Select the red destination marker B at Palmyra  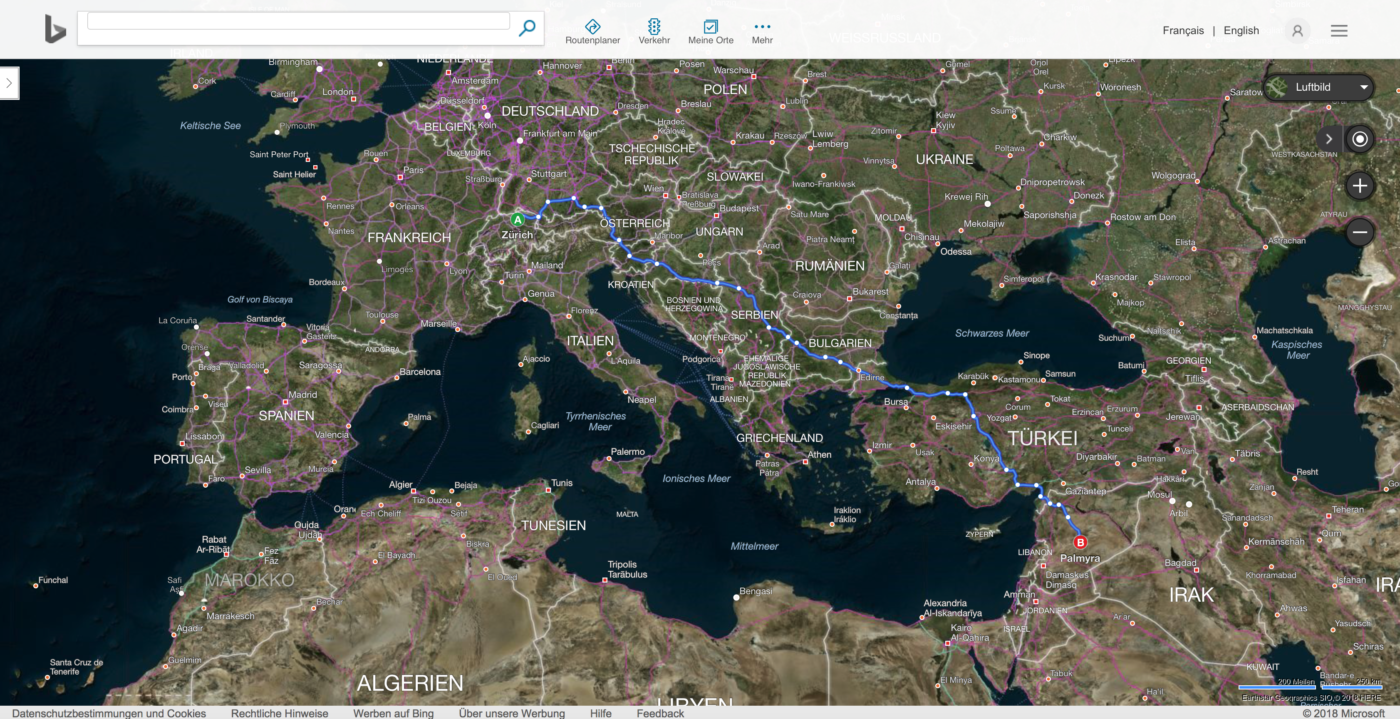coord(1080,542)
